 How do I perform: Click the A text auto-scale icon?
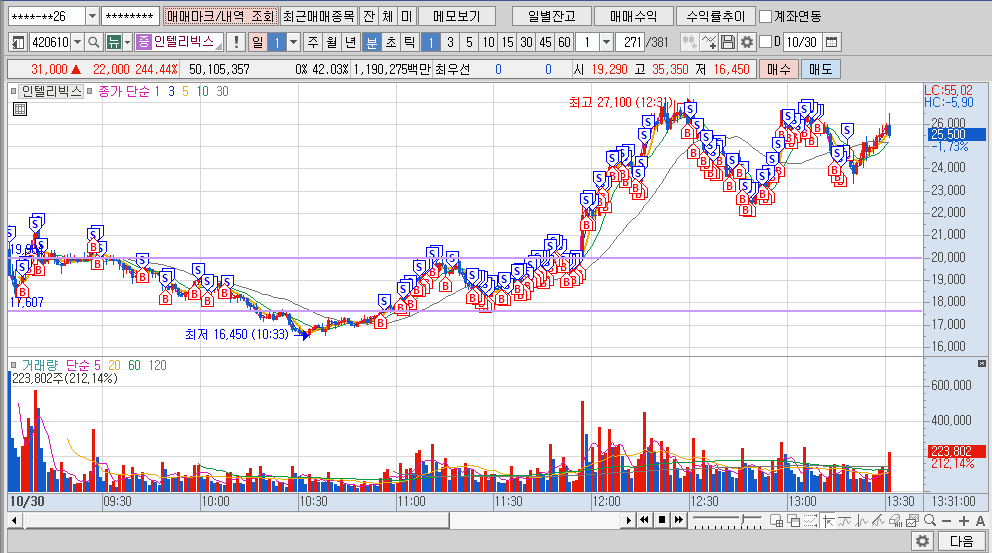pos(980,521)
